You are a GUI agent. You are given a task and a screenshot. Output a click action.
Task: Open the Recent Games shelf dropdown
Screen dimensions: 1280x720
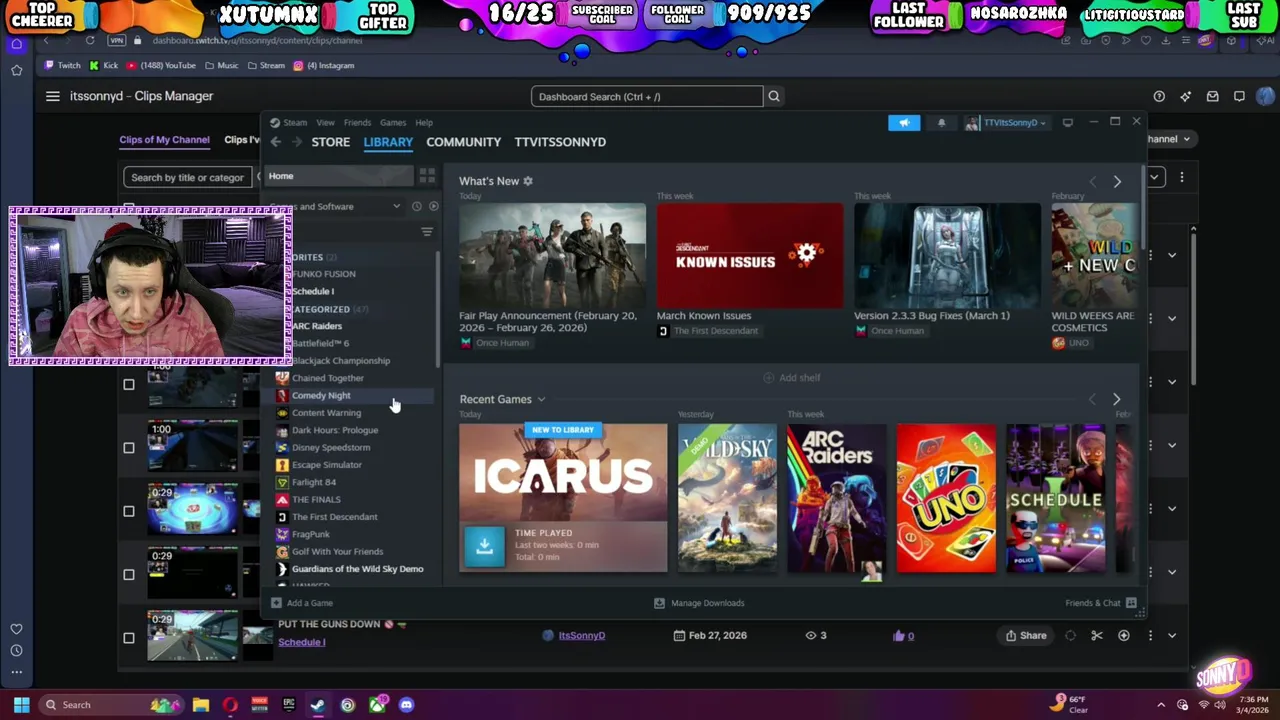(x=541, y=399)
